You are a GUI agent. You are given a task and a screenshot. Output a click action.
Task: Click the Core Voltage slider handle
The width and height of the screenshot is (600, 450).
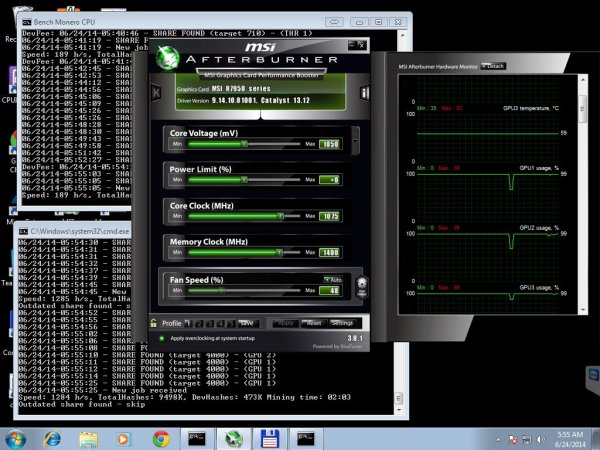(x=244, y=144)
